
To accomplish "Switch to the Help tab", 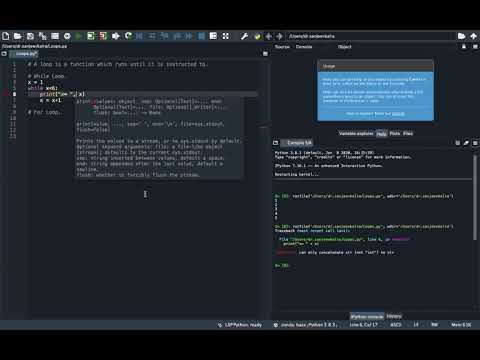I will point(381,133).
